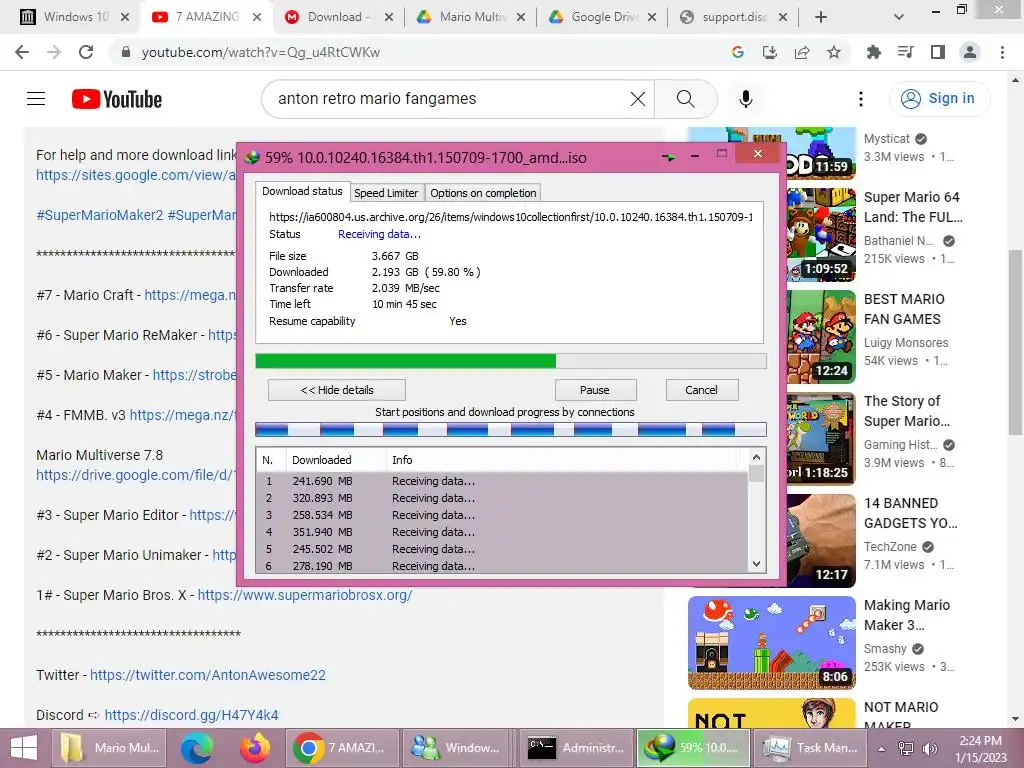The height and width of the screenshot is (768, 1024).
Task: Open the Making Mario Maker 3 thumbnail
Action: tap(771, 642)
